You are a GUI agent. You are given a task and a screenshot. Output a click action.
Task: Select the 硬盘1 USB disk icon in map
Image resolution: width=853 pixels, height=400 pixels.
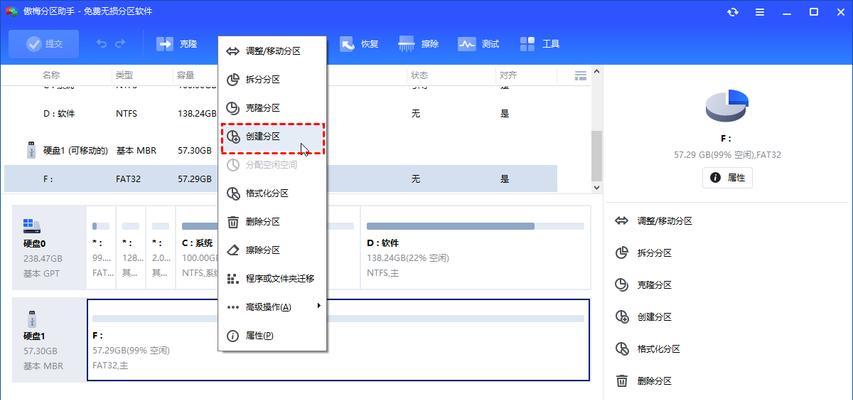tap(32, 318)
